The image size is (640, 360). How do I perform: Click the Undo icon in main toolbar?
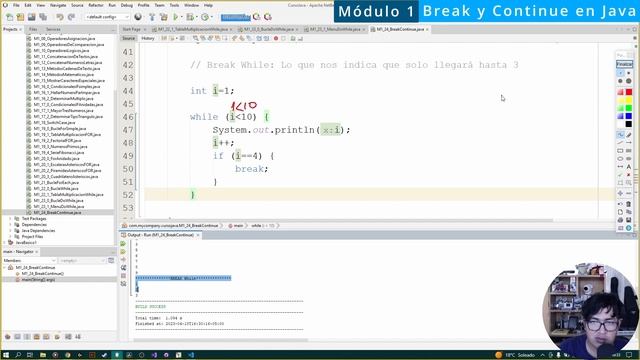pyautogui.click(x=60, y=17)
